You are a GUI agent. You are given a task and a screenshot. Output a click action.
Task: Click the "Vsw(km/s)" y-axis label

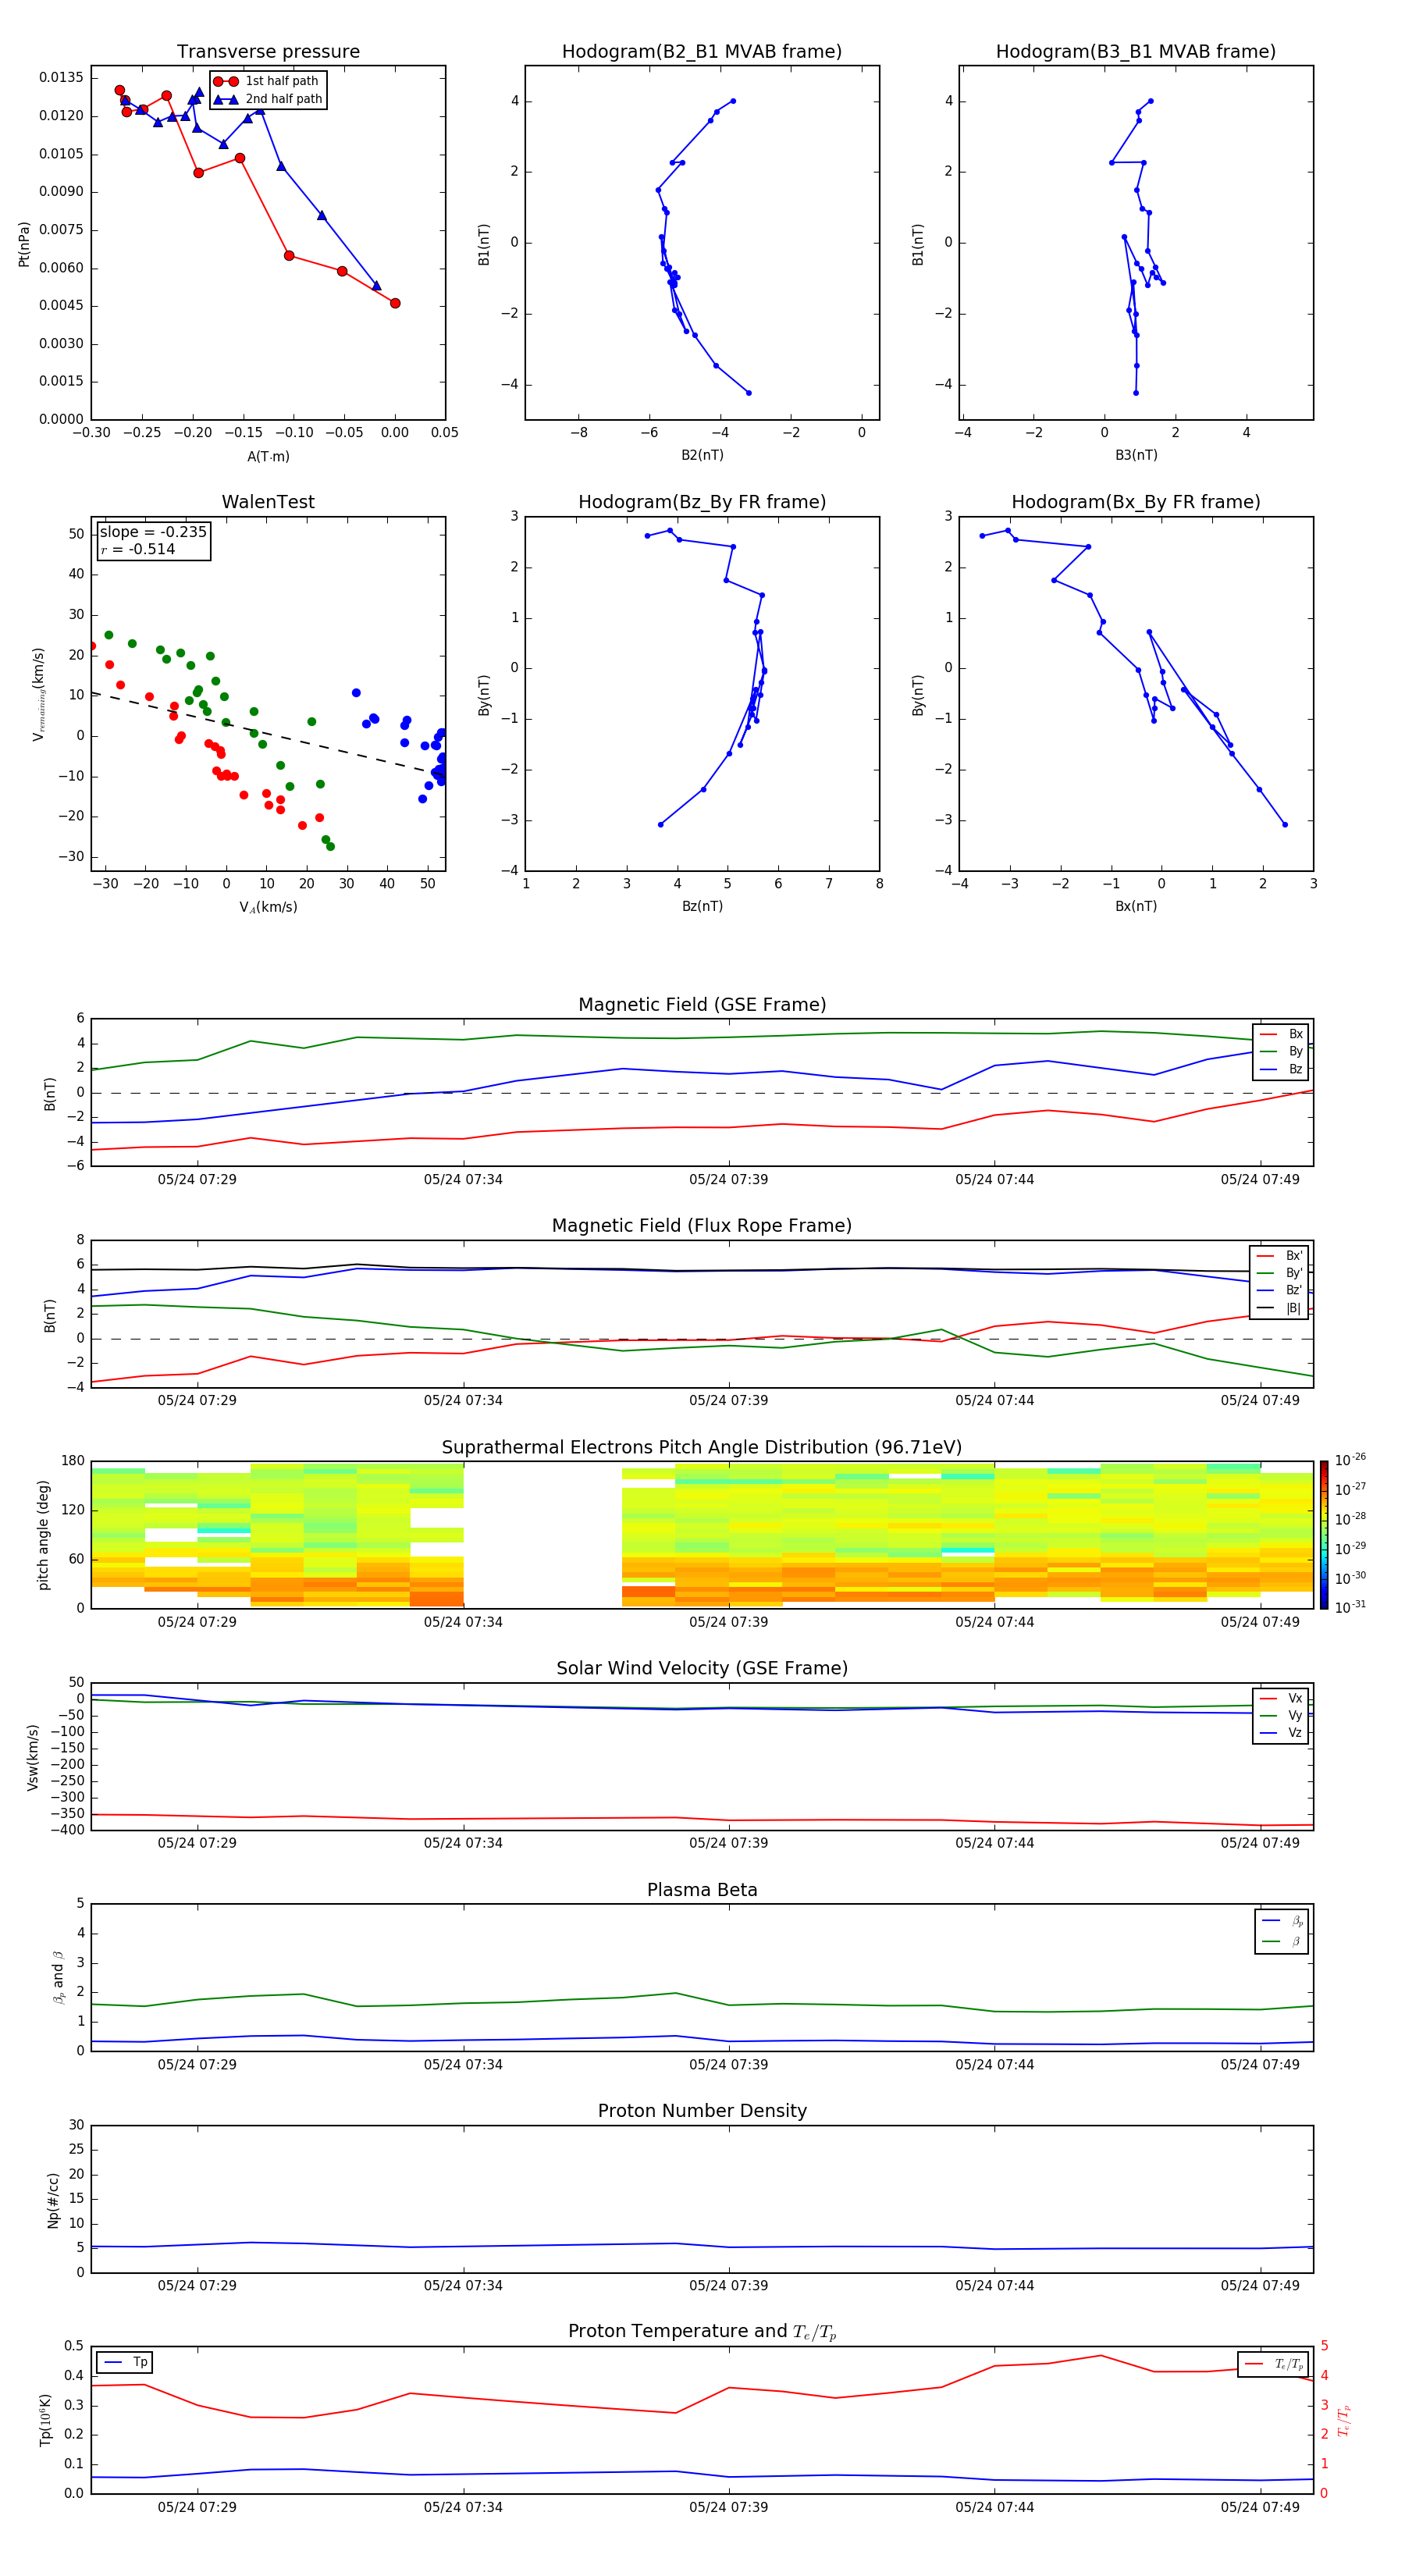(33, 1757)
